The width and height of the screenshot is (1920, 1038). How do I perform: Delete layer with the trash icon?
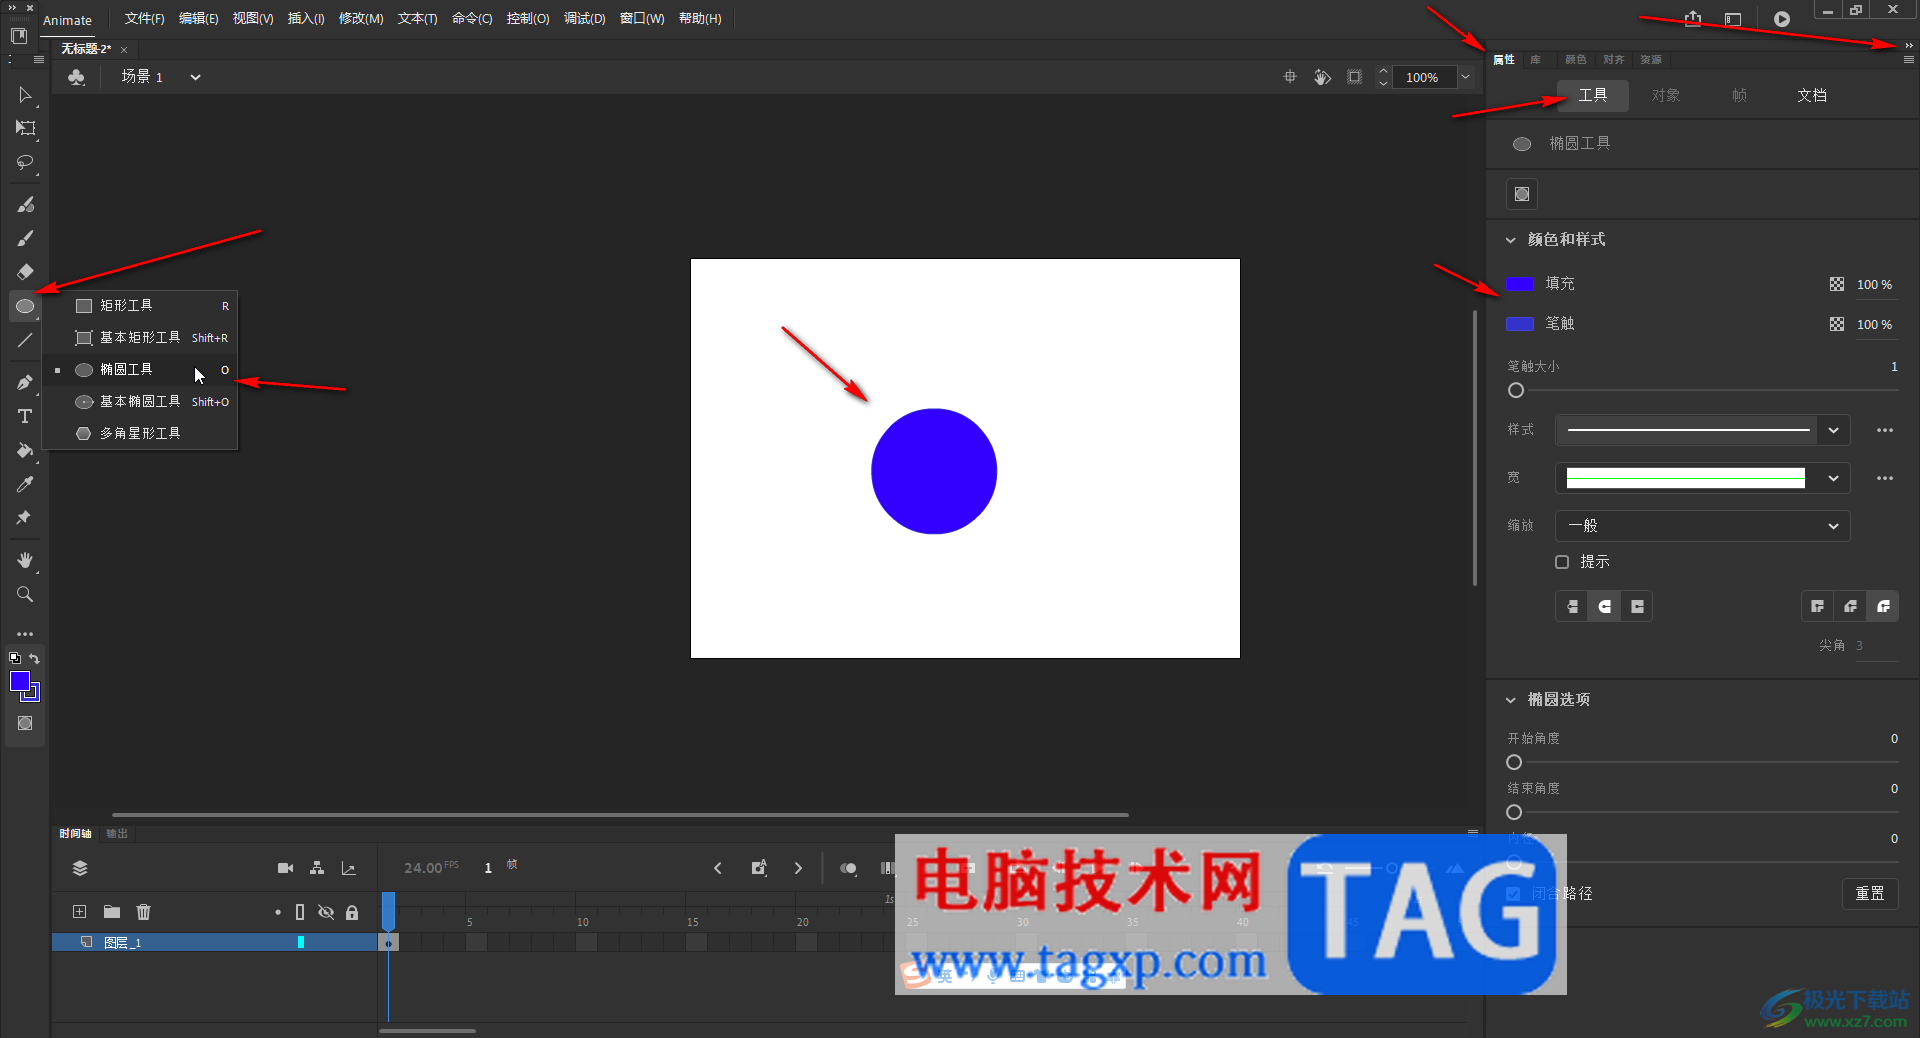coord(144,912)
